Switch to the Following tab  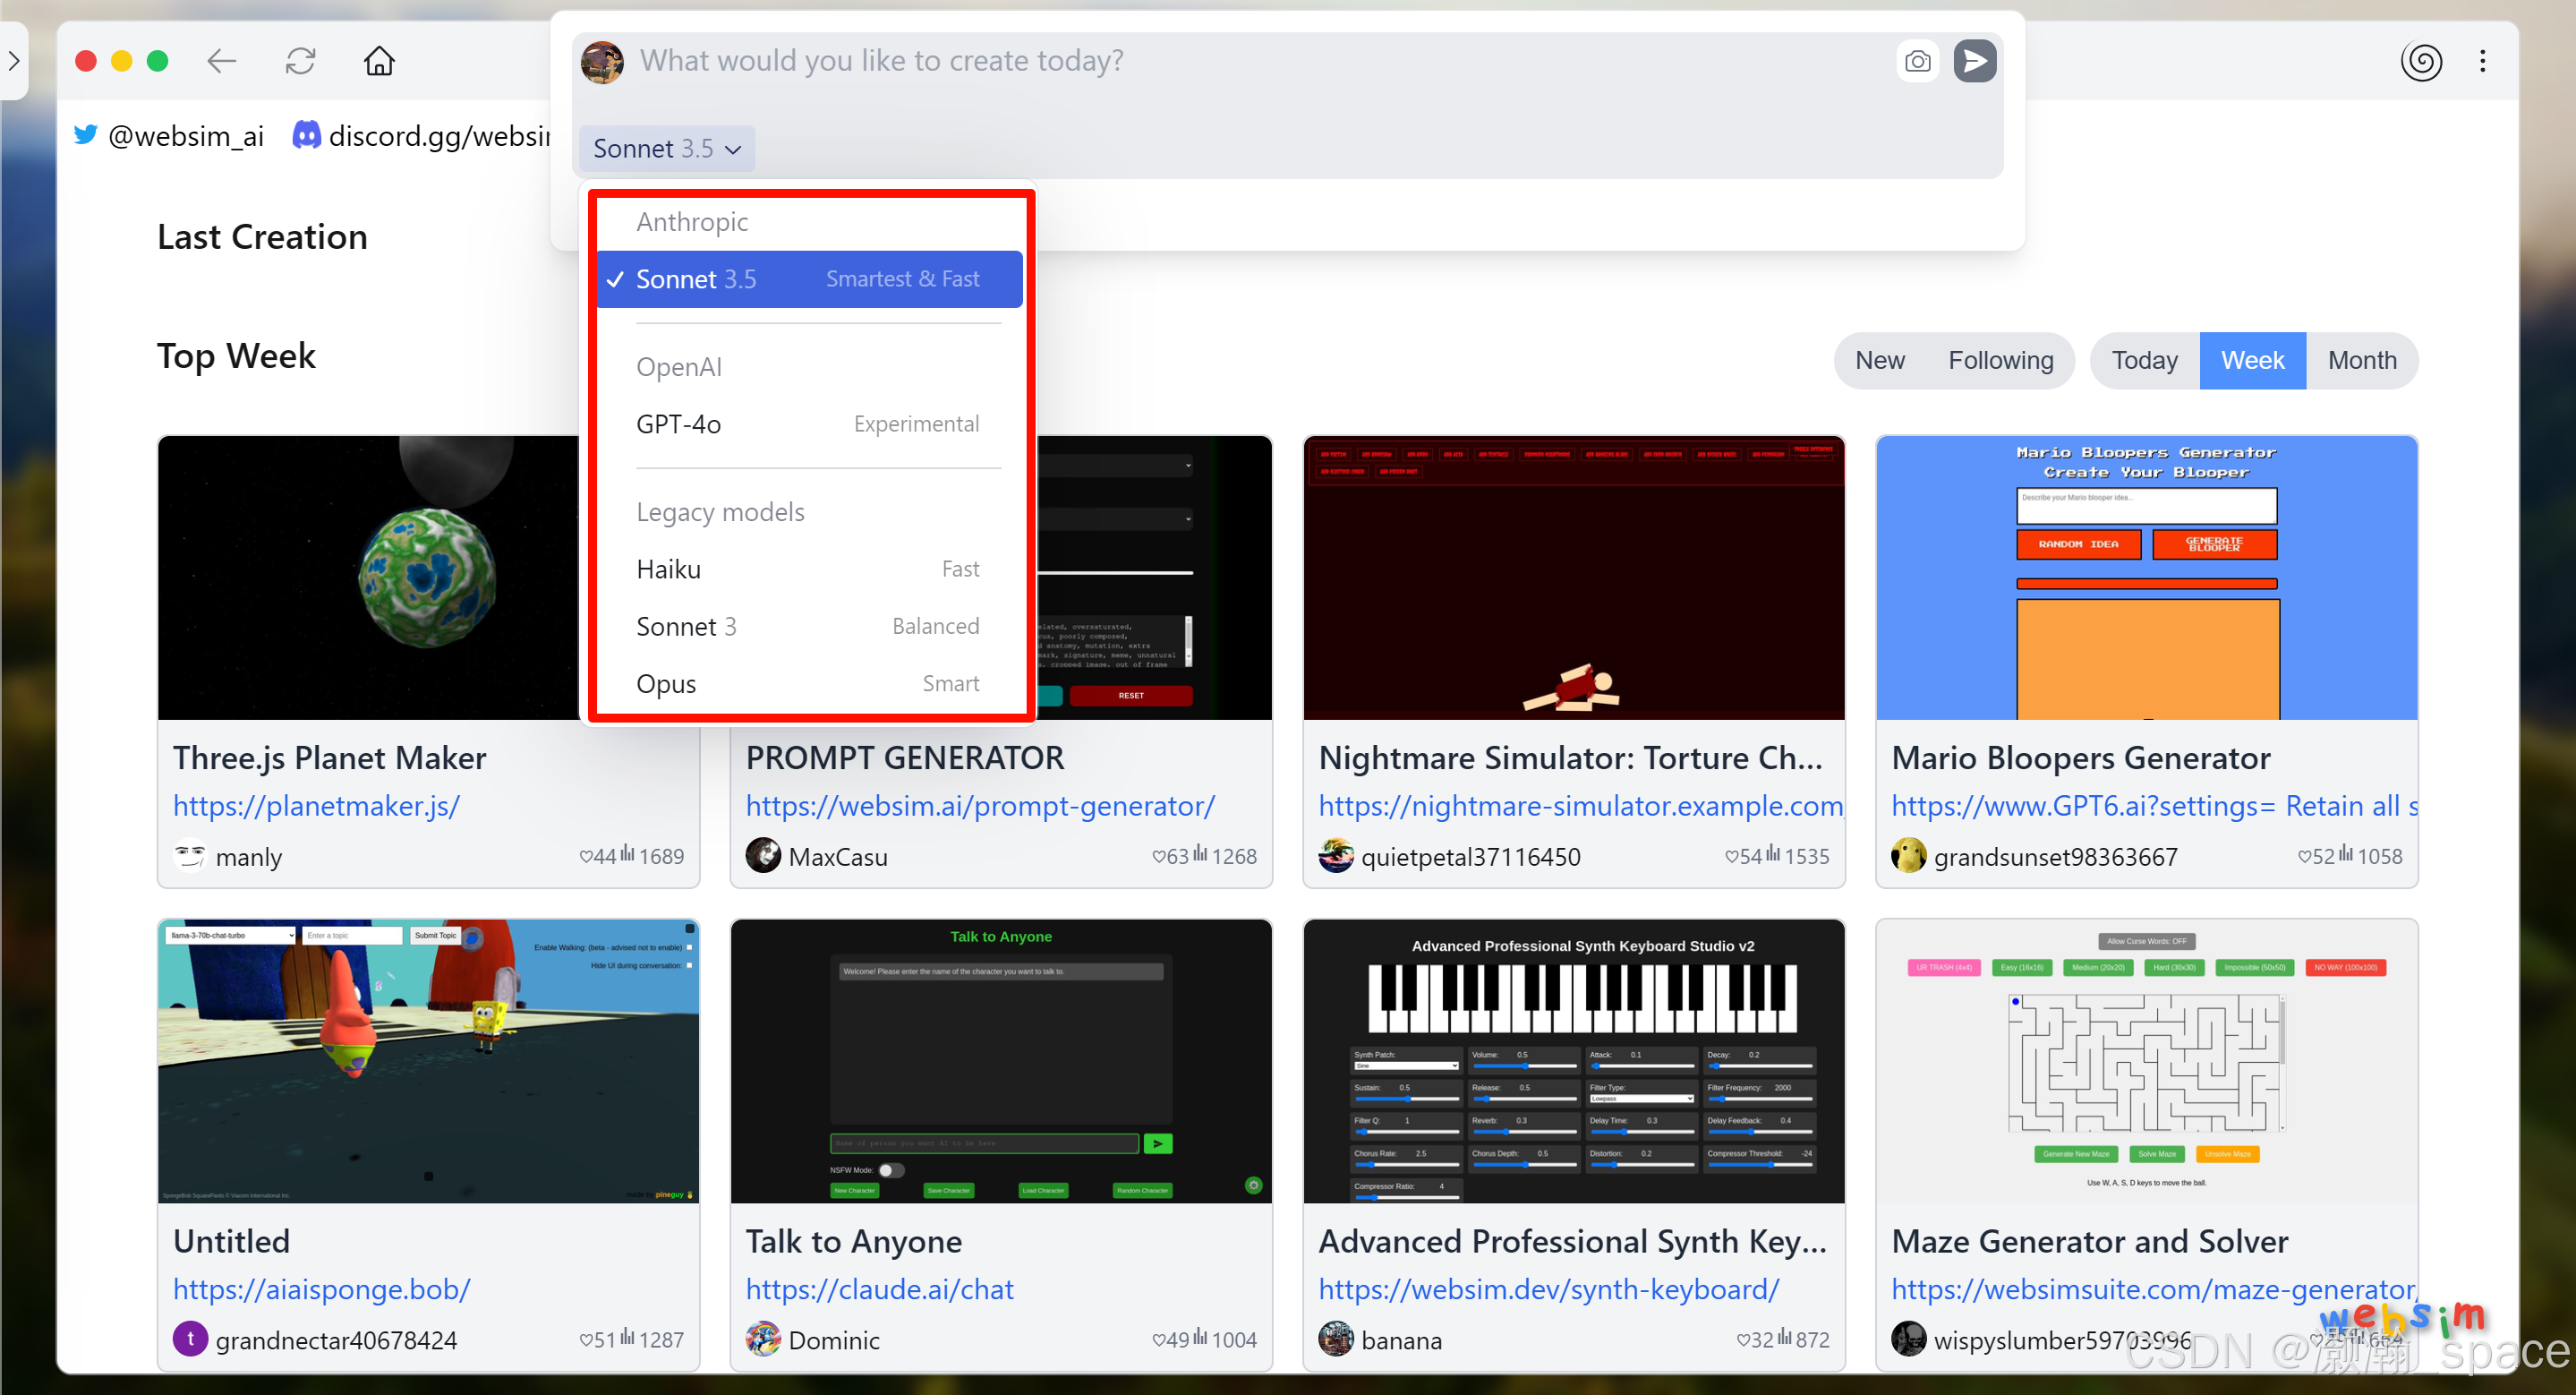click(x=2000, y=360)
